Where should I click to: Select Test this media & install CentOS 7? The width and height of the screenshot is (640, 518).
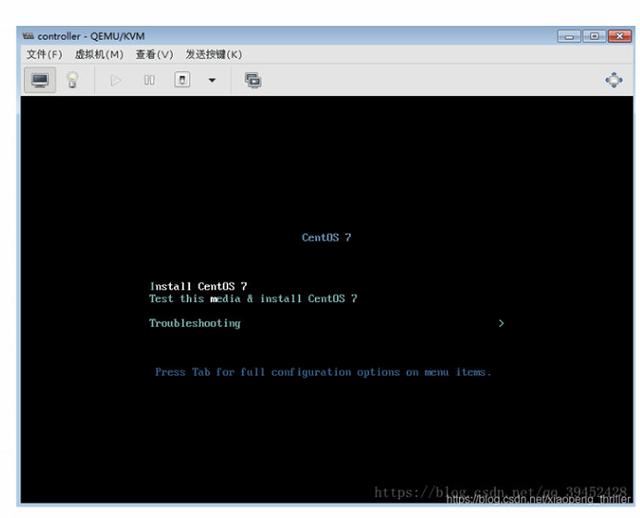(x=253, y=298)
